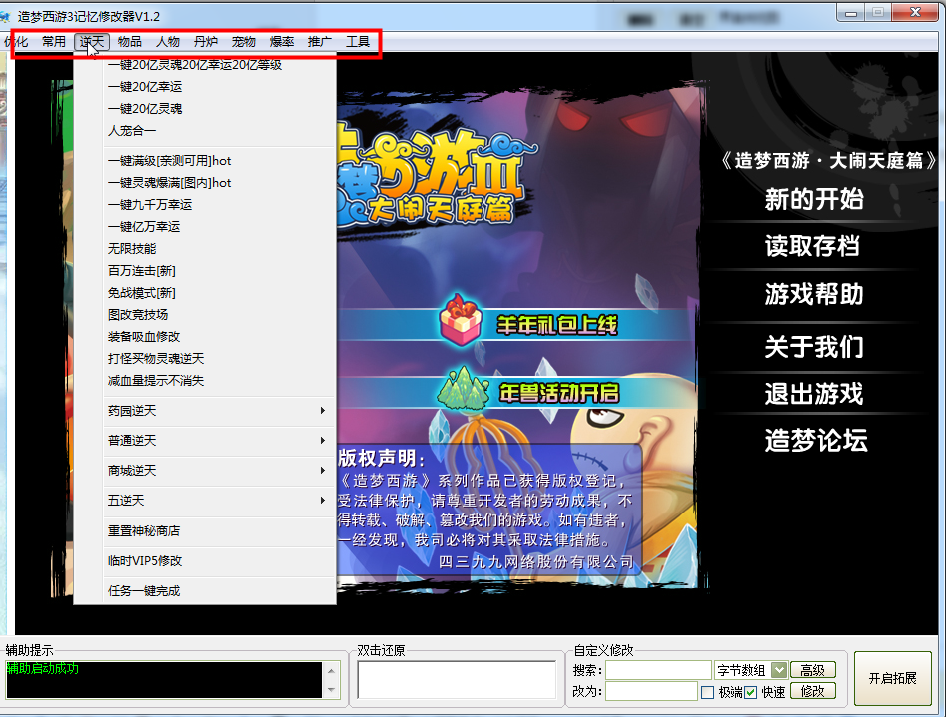
Task: Toggle the 快速 checkbox
Action: click(x=751, y=692)
